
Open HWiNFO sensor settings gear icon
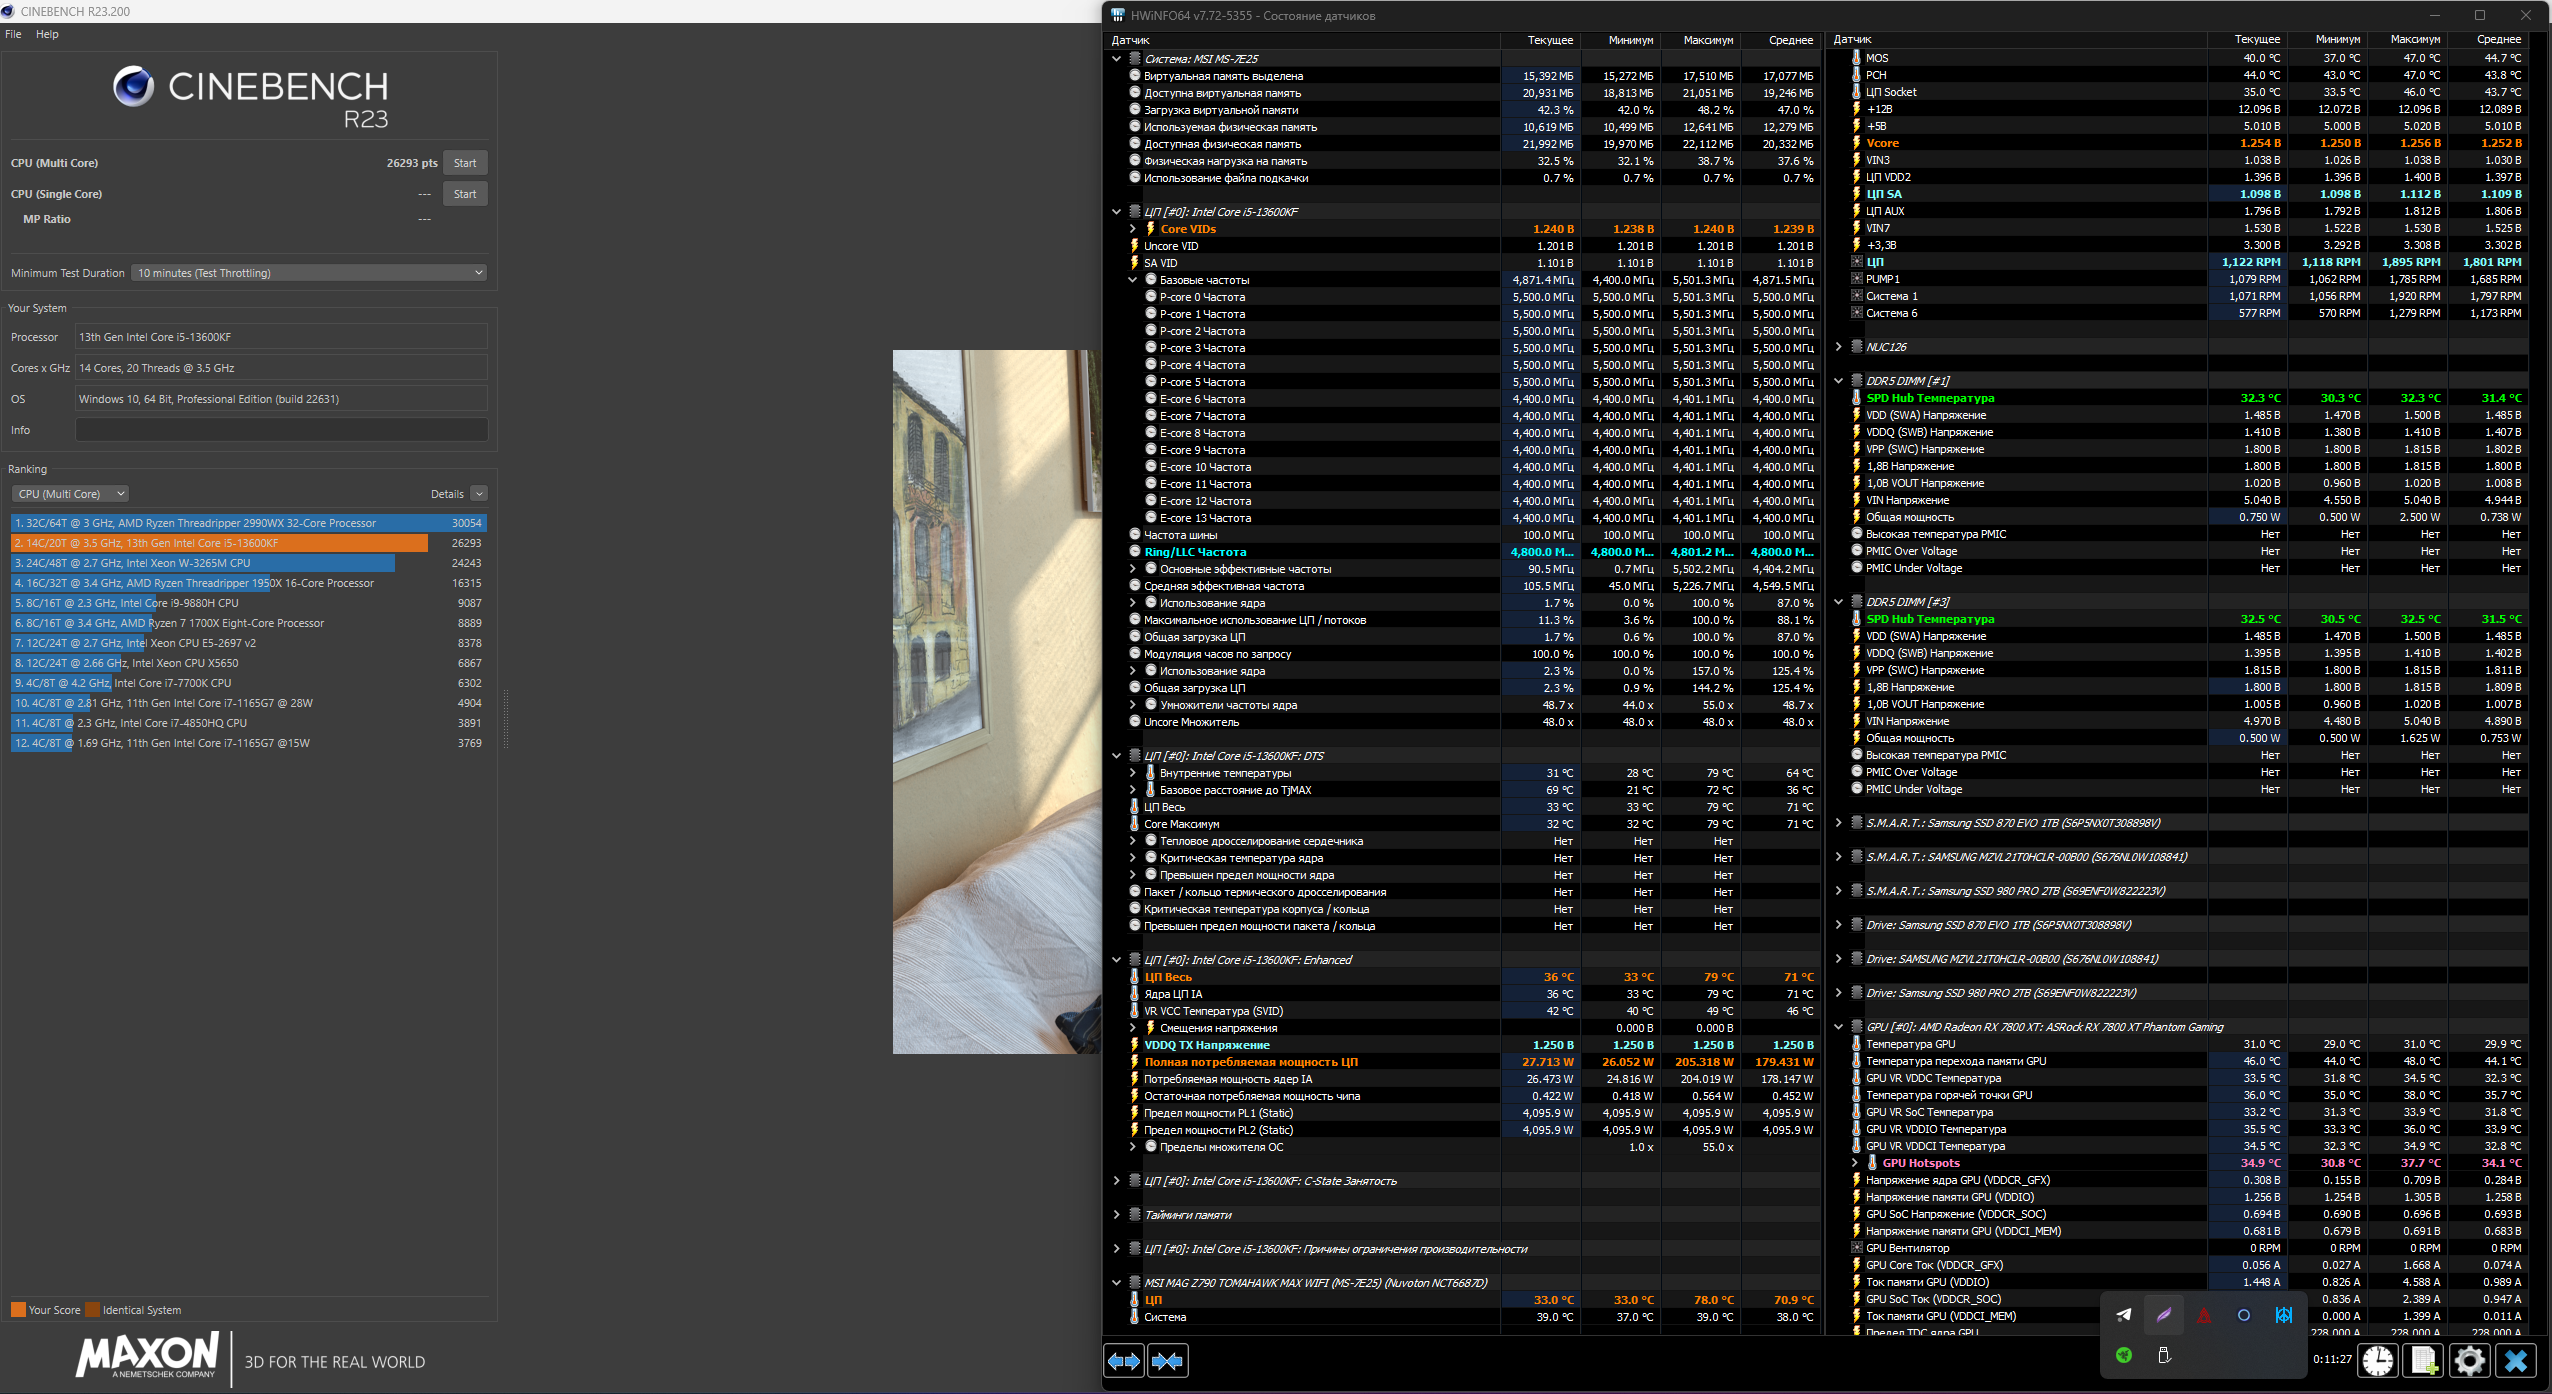[x=2469, y=1360]
